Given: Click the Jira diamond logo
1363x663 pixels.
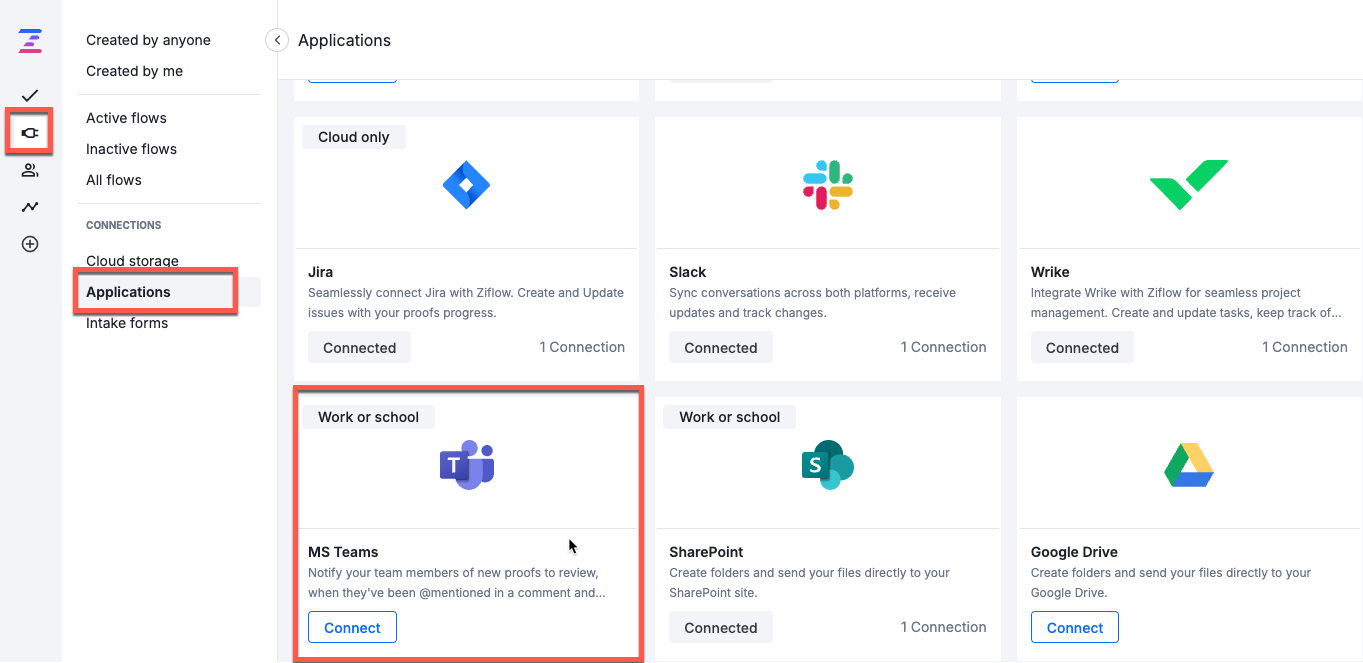Looking at the screenshot, I should click(466, 184).
